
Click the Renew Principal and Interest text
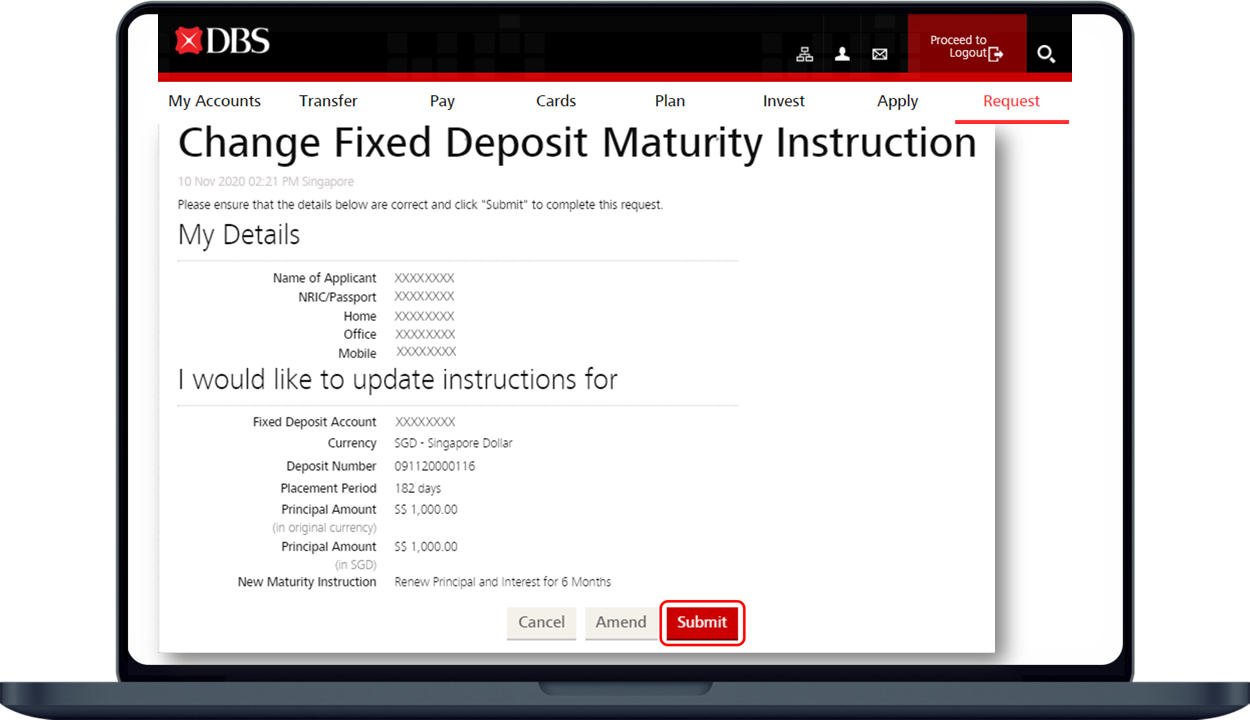click(502, 582)
